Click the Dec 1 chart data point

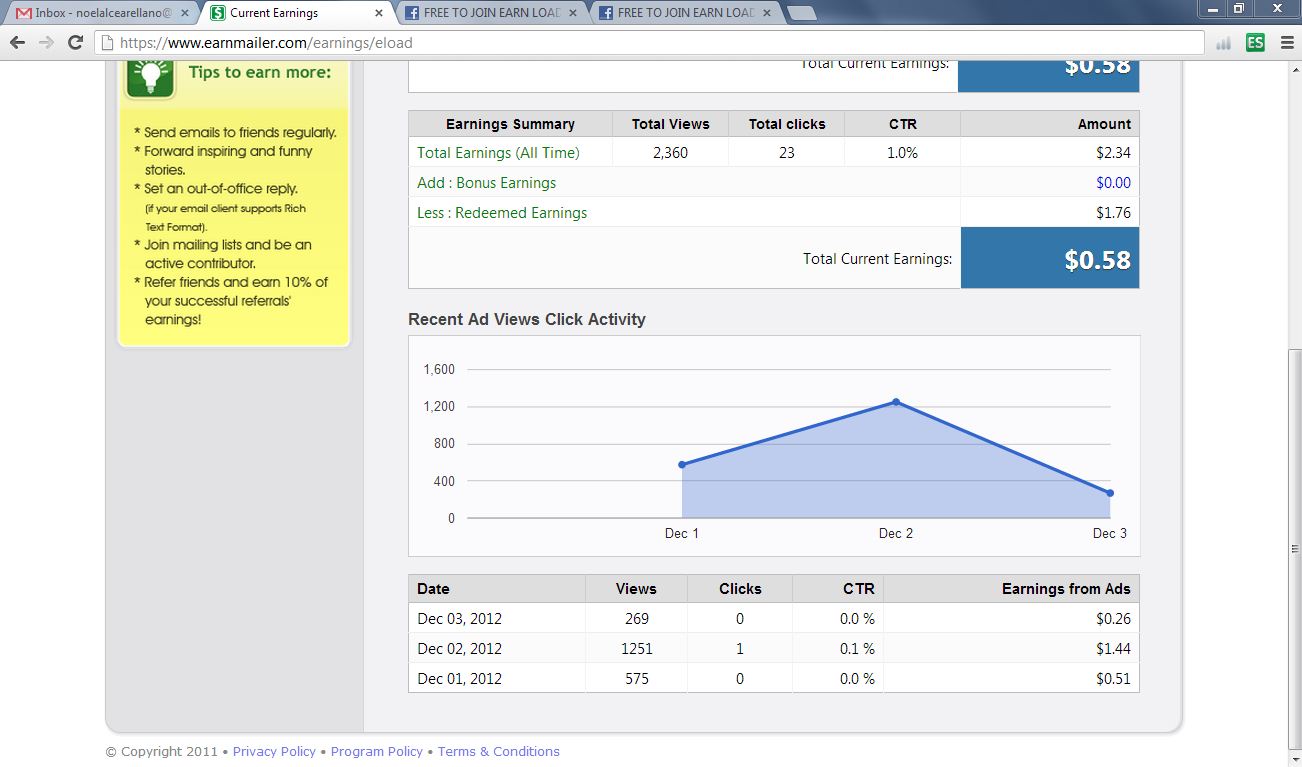[x=682, y=464]
